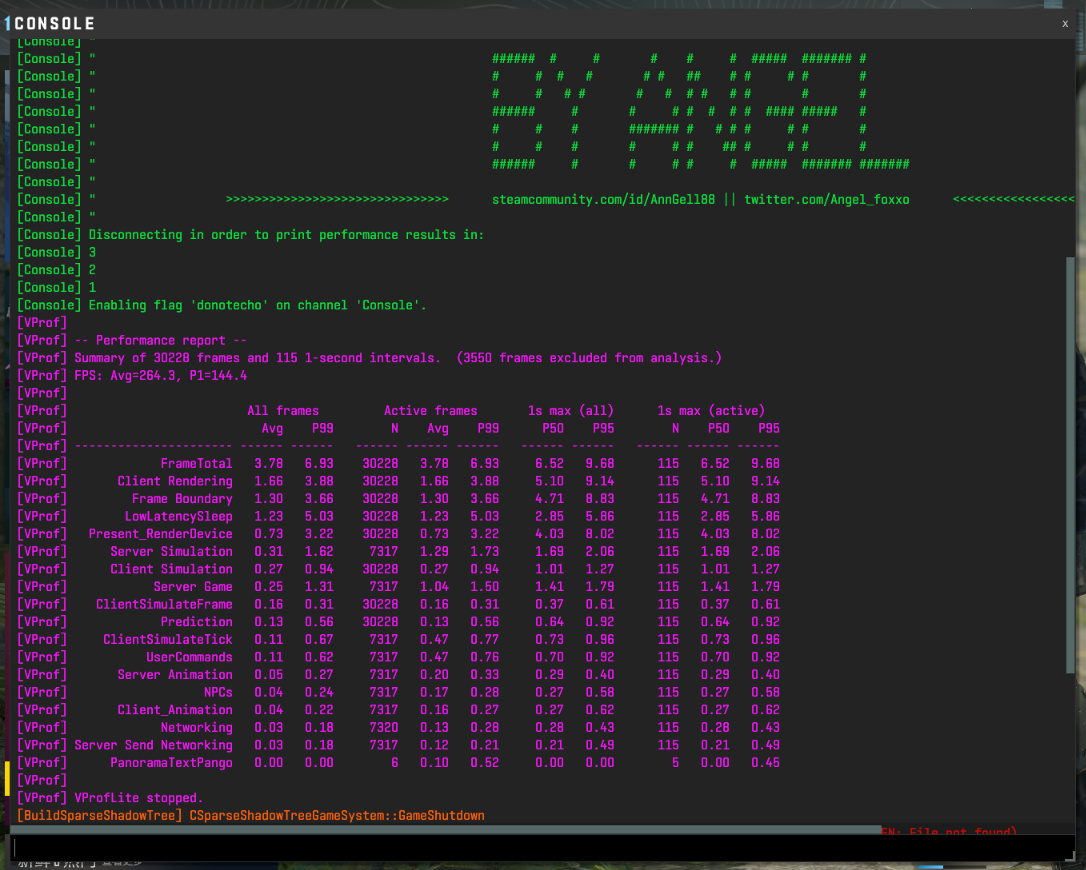The width and height of the screenshot is (1086, 870).
Task: Click the 'Disconnecting in order to print' line
Action: (x=286, y=235)
